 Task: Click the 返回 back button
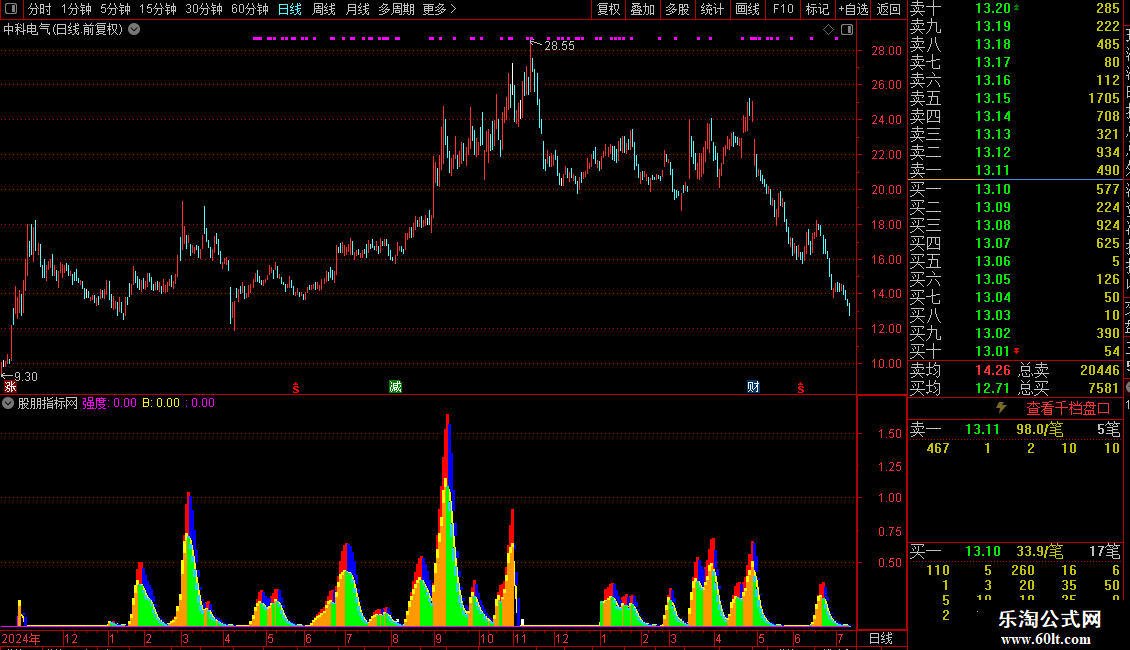(x=889, y=9)
